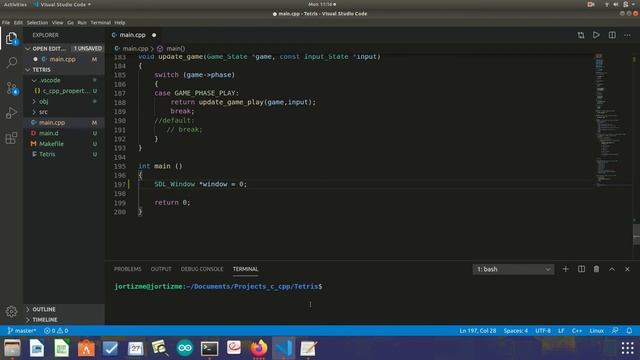Change indentation via Spaces: 4
The image size is (640, 360).
[516, 331]
